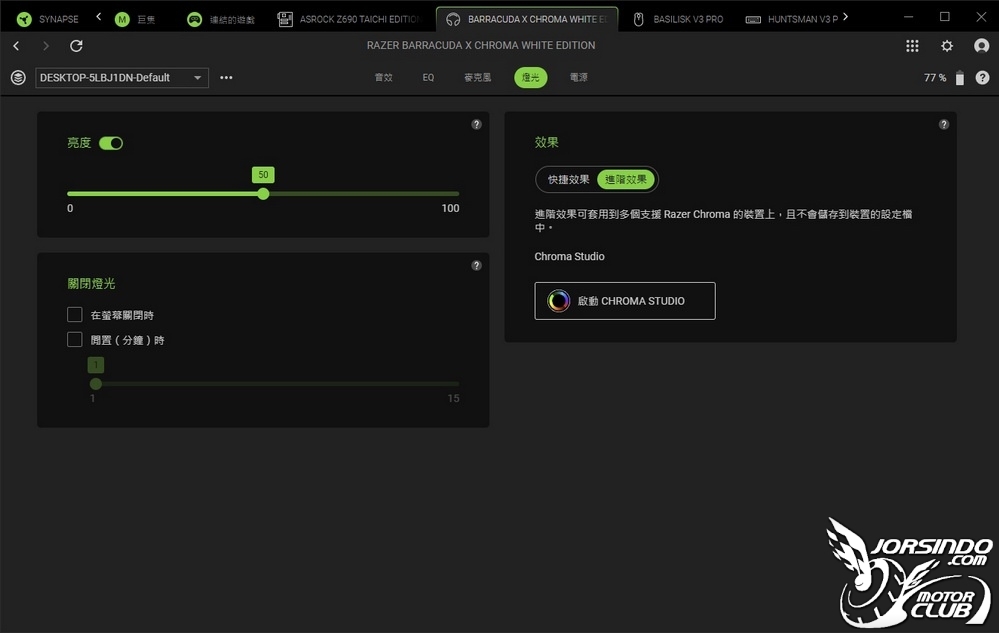This screenshot has height=633, width=999.
Task: Click the headset icon on Barracuda tab
Action: tap(453, 20)
